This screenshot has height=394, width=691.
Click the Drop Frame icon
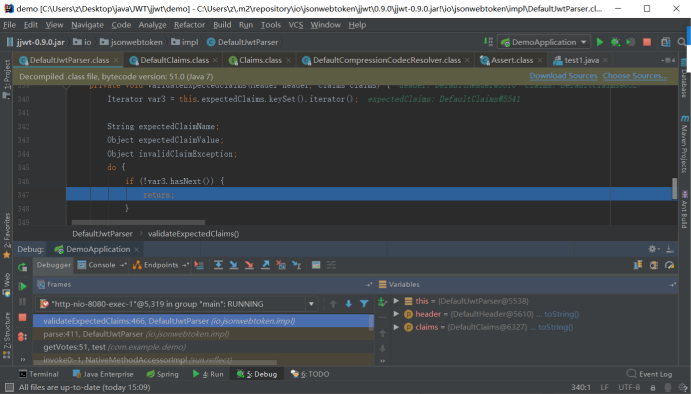[281, 265]
